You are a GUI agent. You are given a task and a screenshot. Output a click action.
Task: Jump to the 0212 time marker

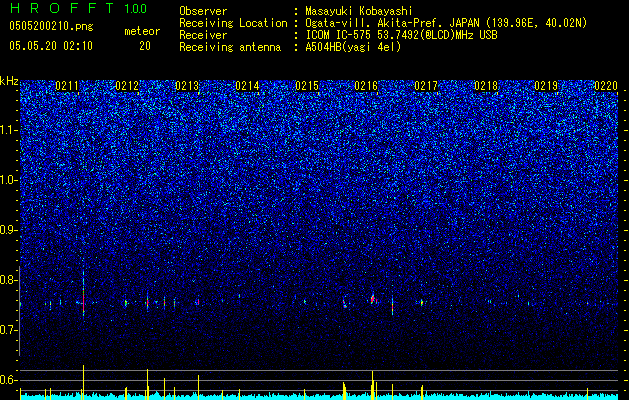(127, 86)
